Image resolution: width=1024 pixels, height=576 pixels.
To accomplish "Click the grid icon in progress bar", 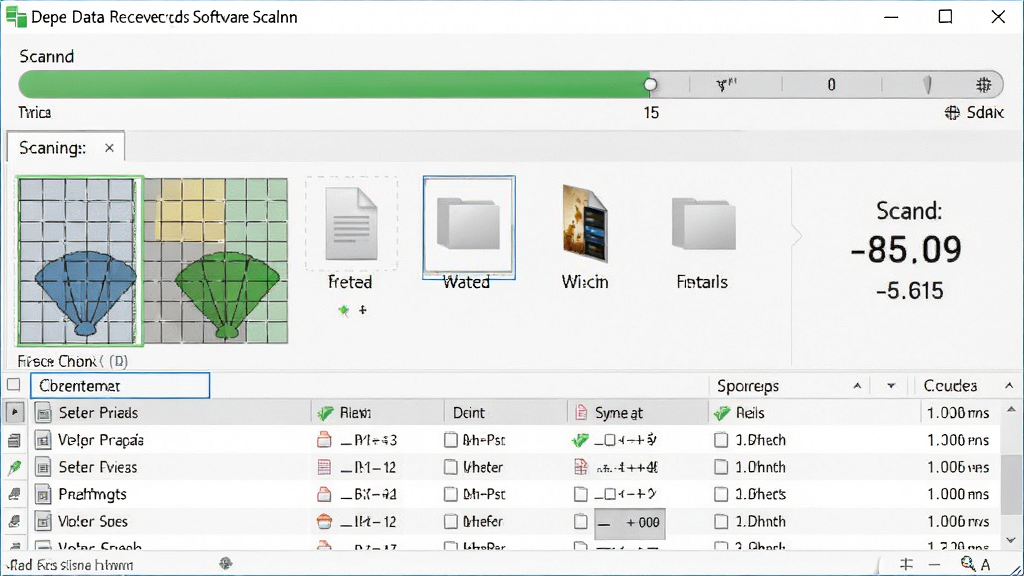I will (983, 84).
